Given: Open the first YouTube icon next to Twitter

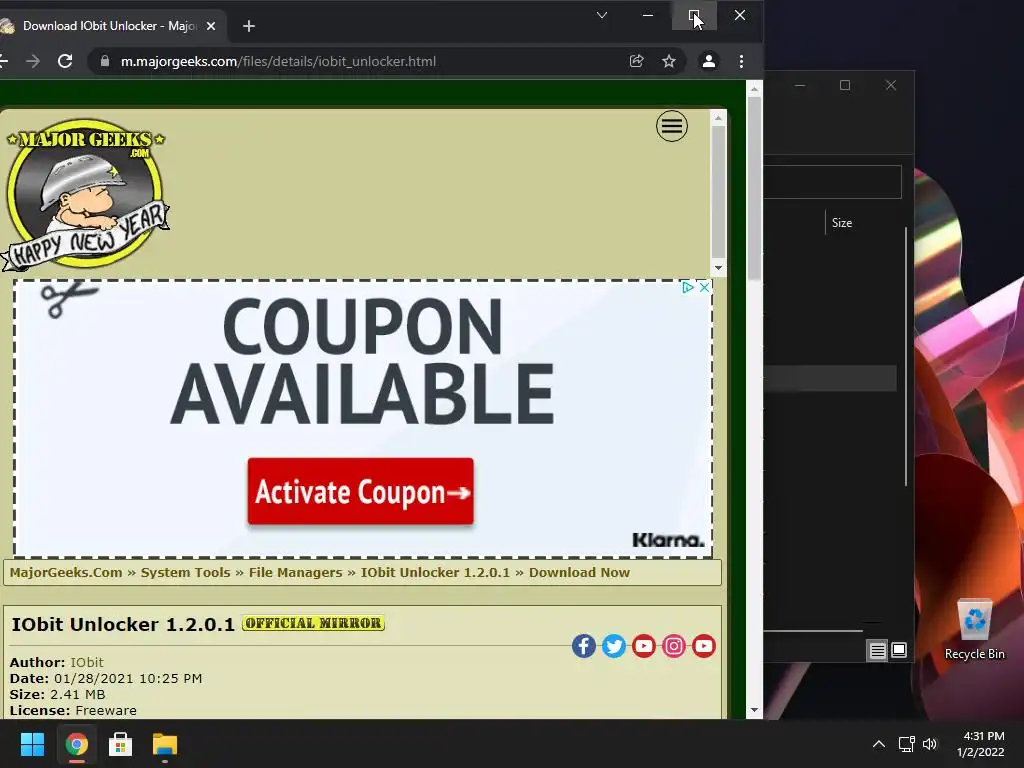Looking at the screenshot, I should pyautogui.click(x=643, y=646).
